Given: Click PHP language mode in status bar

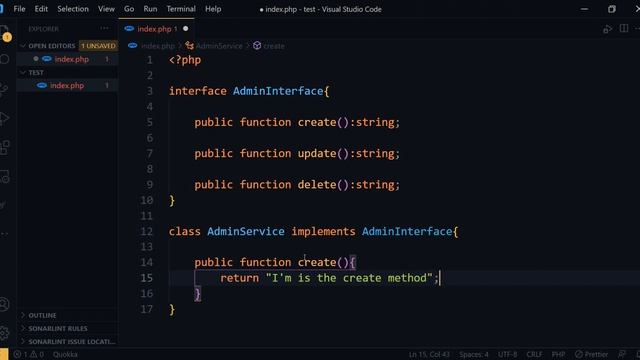Looking at the screenshot, I should click(558, 354).
